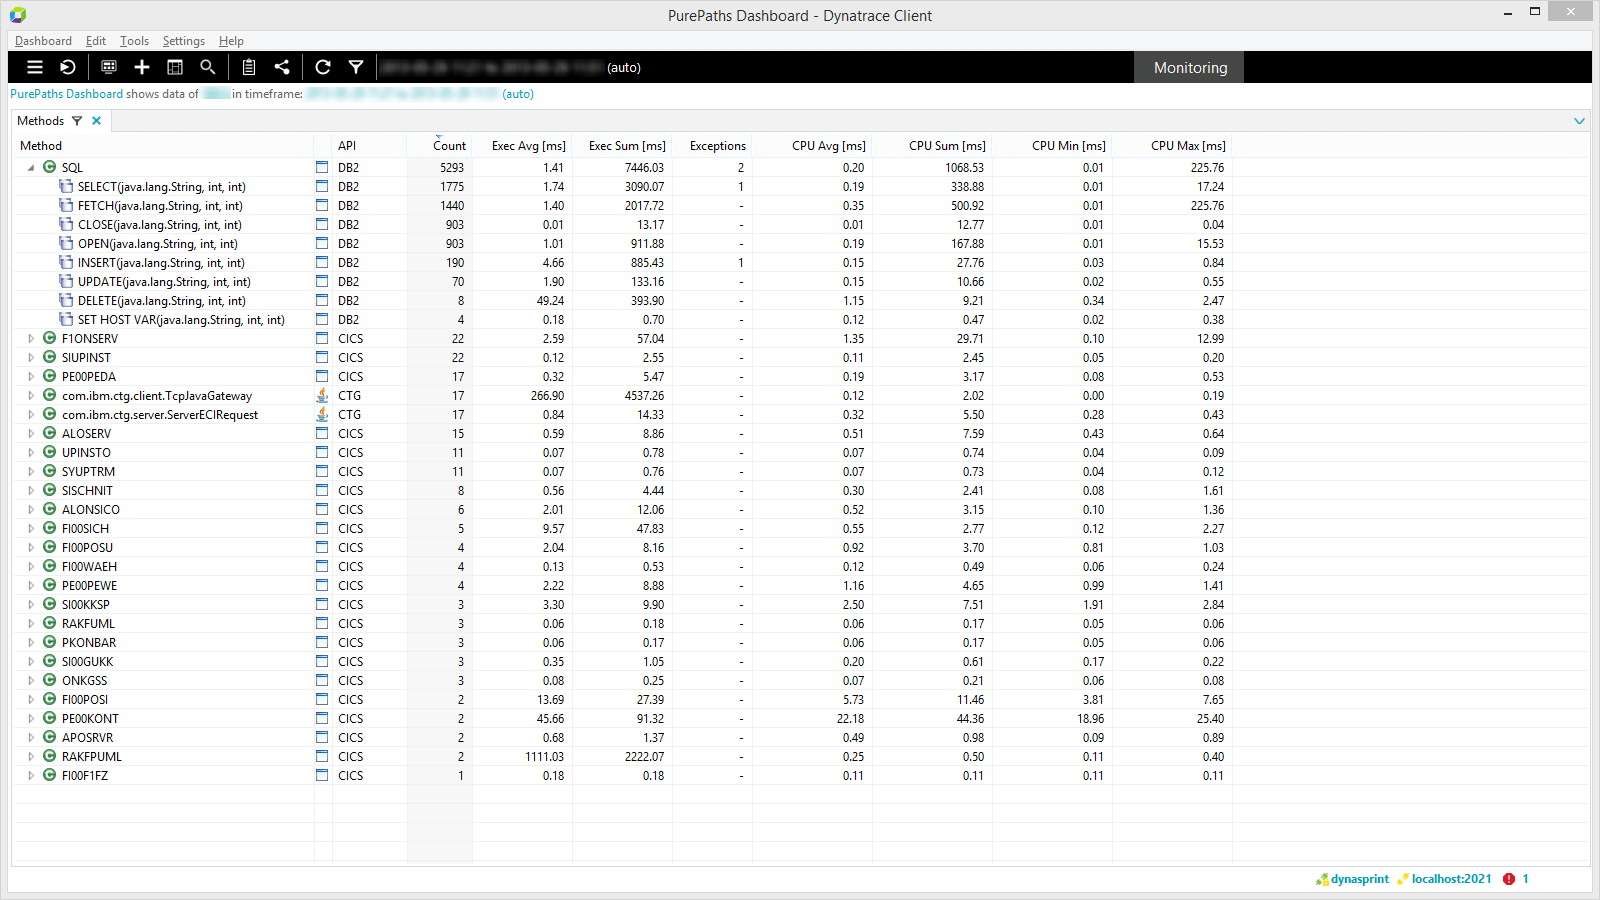Screen dimensions: 1600x900
Task: Open the PurePaths Dashboard link in message bar
Action: tap(64, 93)
